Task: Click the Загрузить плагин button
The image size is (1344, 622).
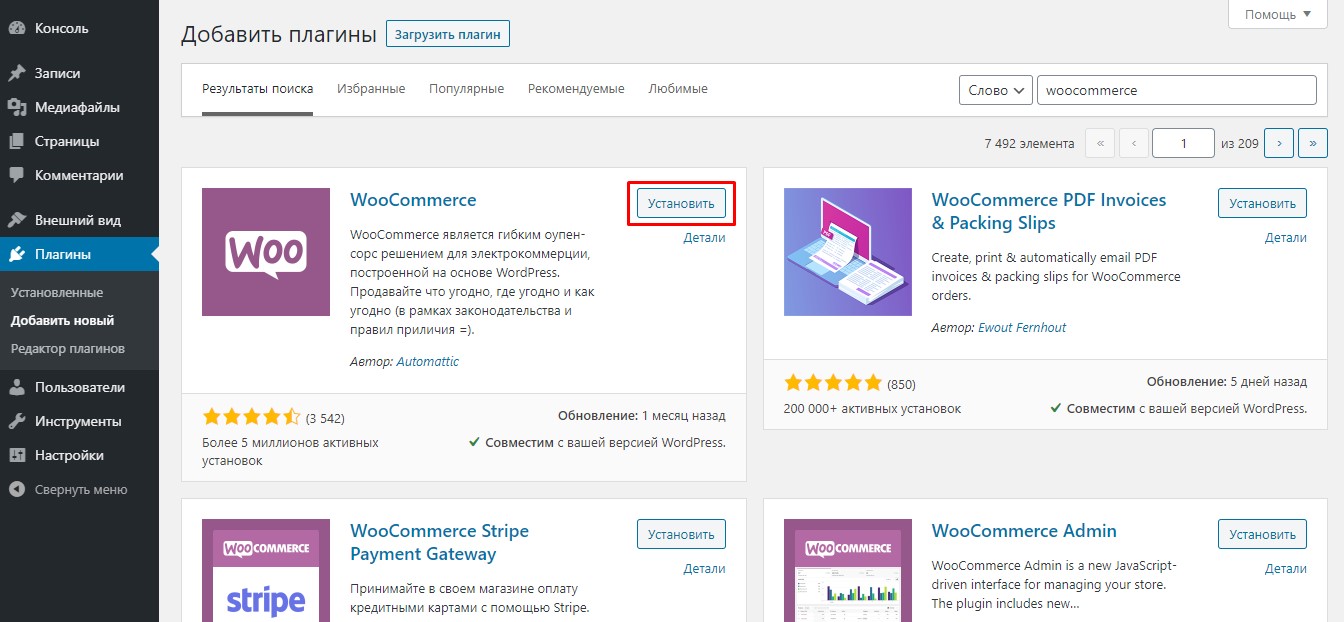Action: (x=448, y=34)
